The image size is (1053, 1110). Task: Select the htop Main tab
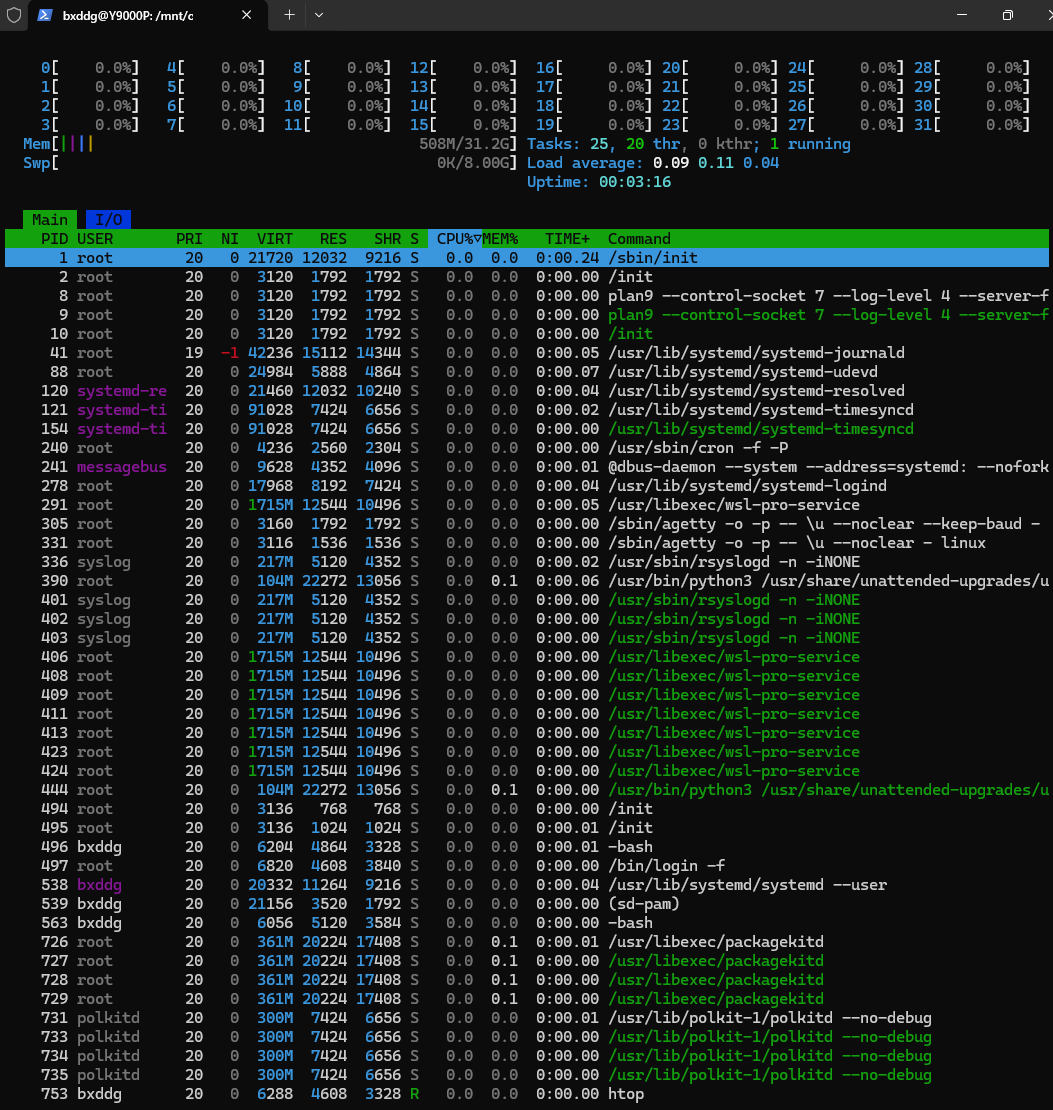point(50,220)
